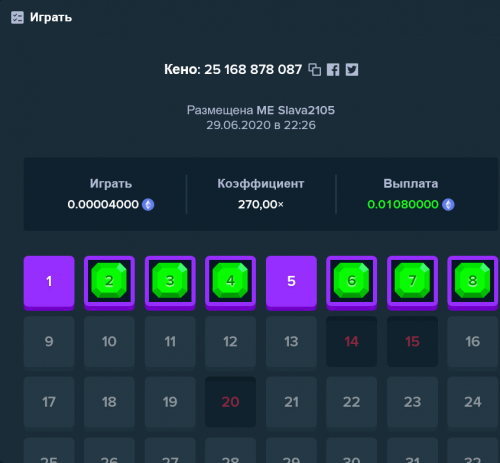
Task: Click the Ethereum icon next to bet amount
Action: (x=148, y=204)
